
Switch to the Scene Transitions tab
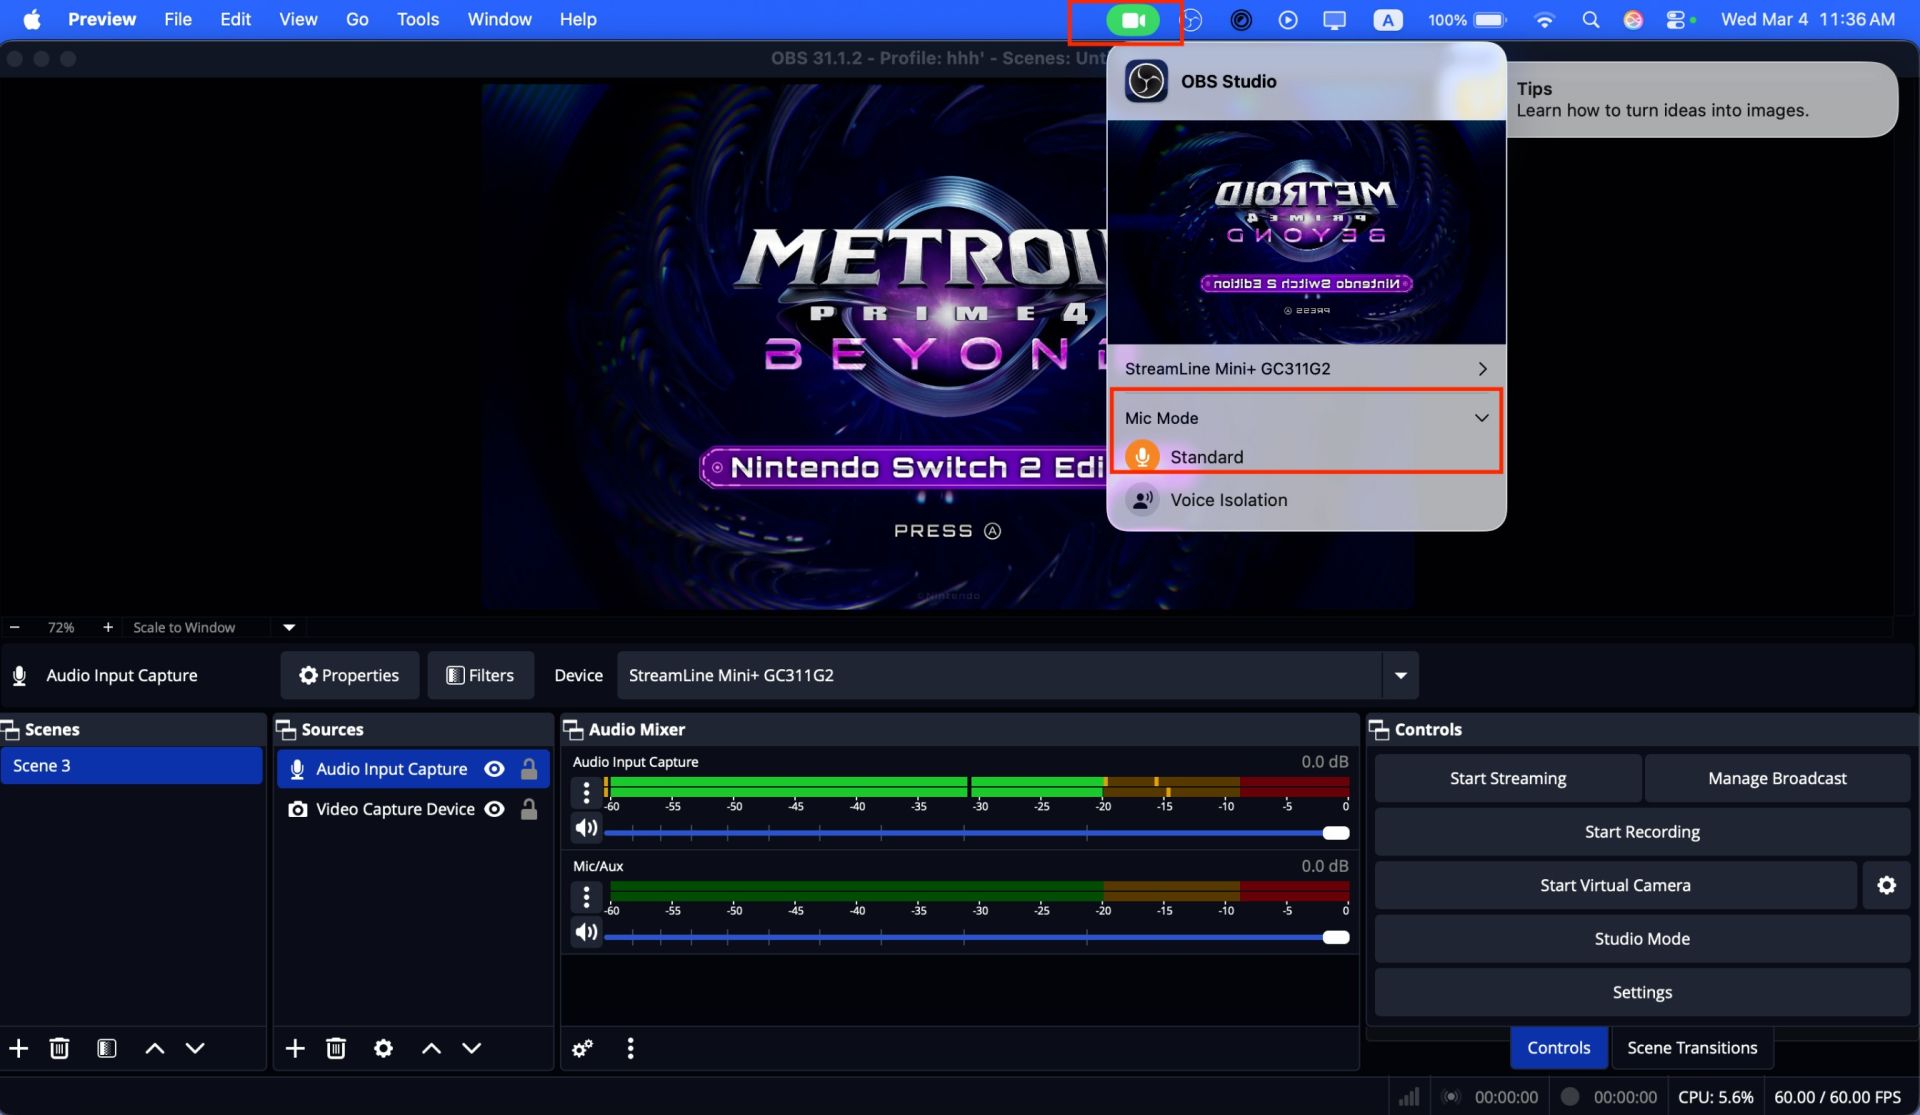(1692, 1048)
